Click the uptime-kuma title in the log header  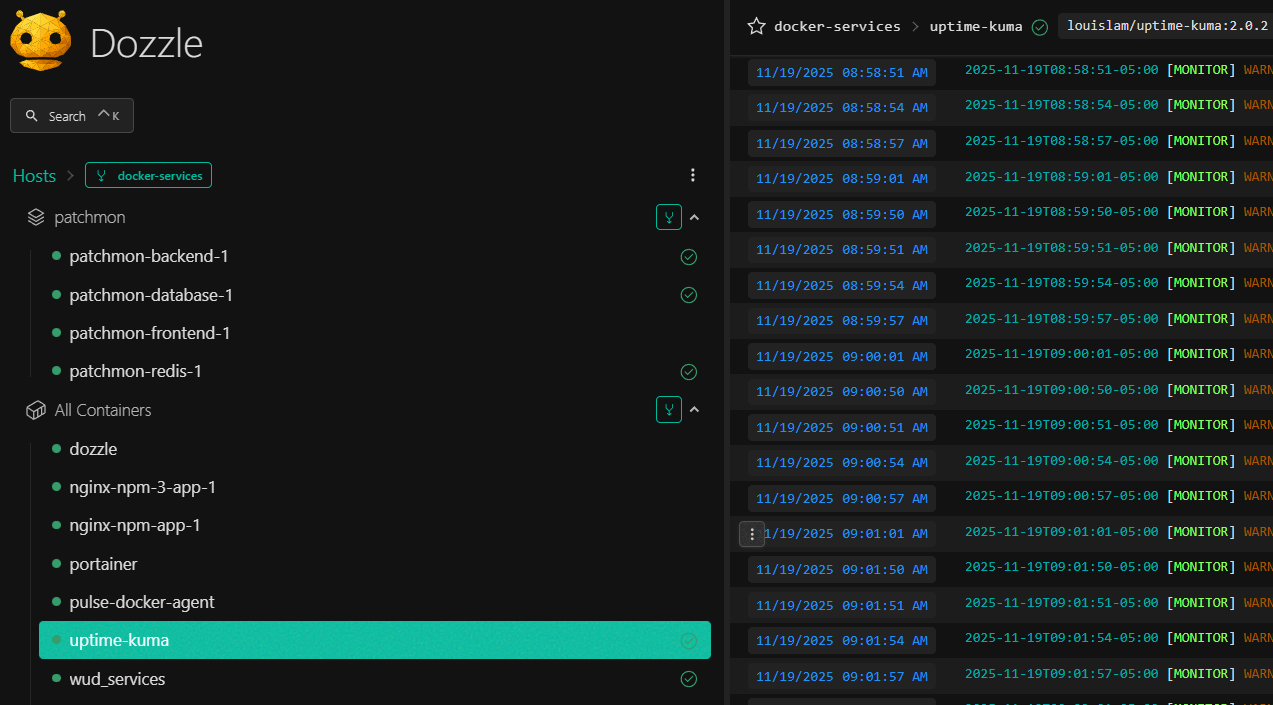click(x=976, y=26)
